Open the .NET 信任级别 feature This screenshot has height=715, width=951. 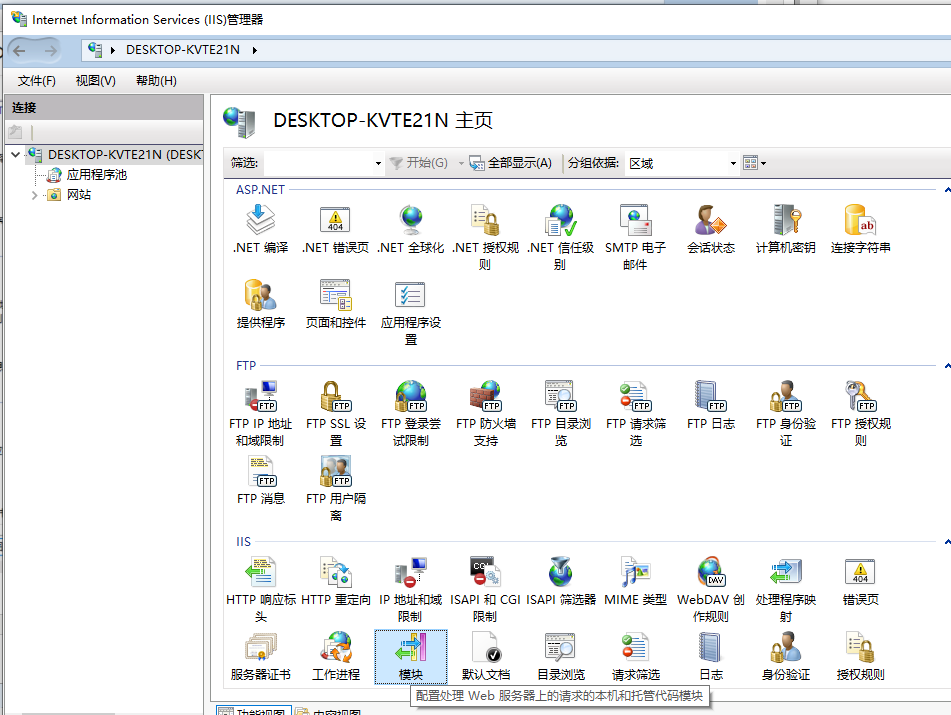tap(560, 238)
